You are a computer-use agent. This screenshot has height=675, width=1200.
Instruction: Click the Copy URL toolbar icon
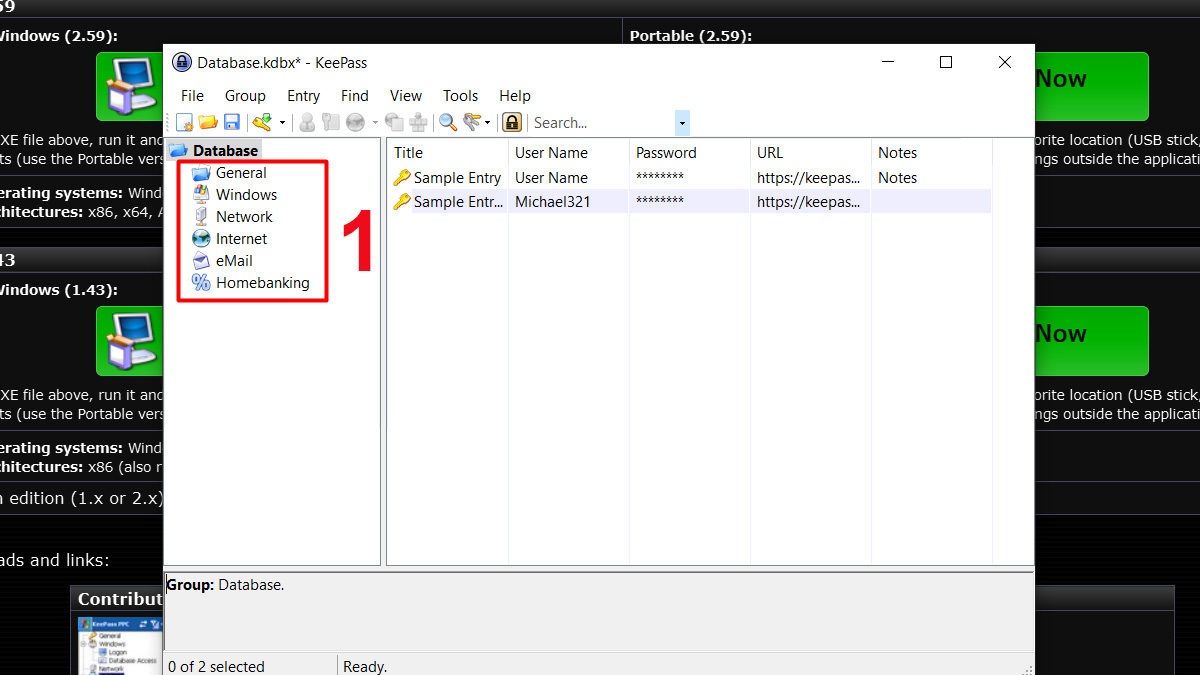pos(395,122)
